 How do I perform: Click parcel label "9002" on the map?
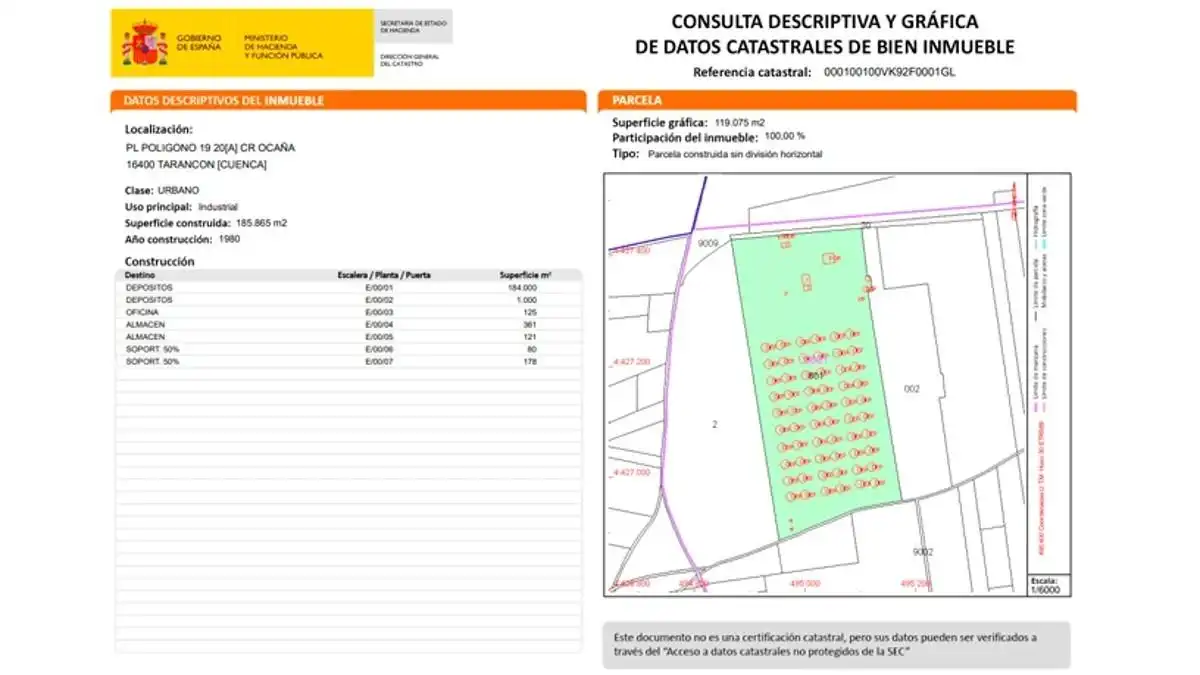point(922,552)
